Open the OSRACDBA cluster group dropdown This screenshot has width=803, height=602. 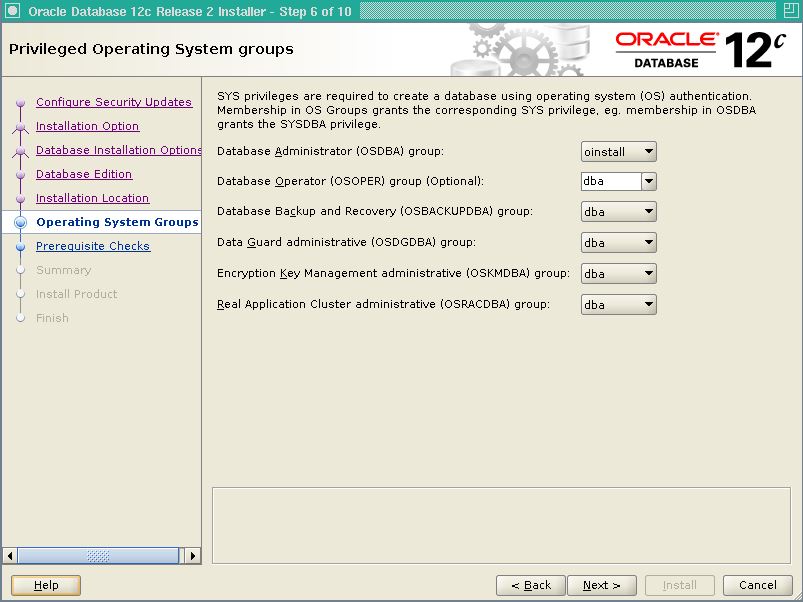[x=618, y=305]
